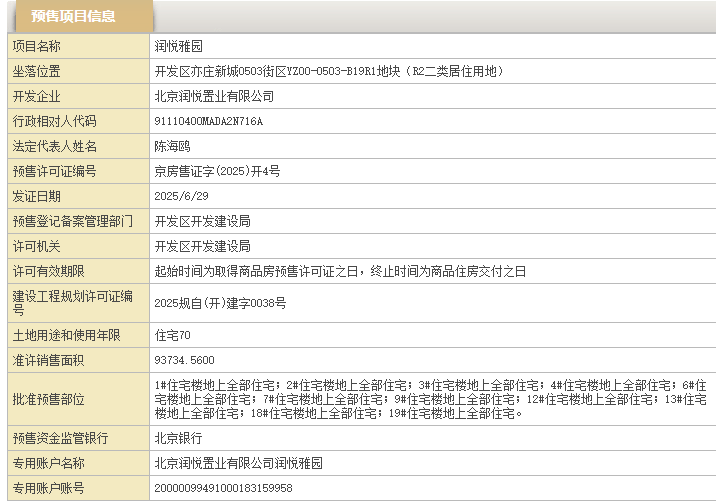Click the 预售项目信息 tab header

tap(79, 17)
